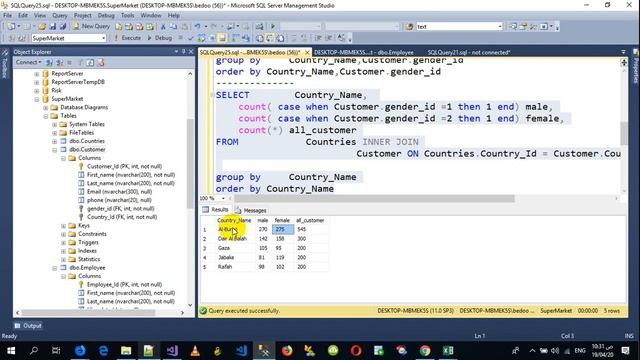The height and width of the screenshot is (360, 640).
Task: Click the Cut toolbar icon
Action: (x=163, y=27)
